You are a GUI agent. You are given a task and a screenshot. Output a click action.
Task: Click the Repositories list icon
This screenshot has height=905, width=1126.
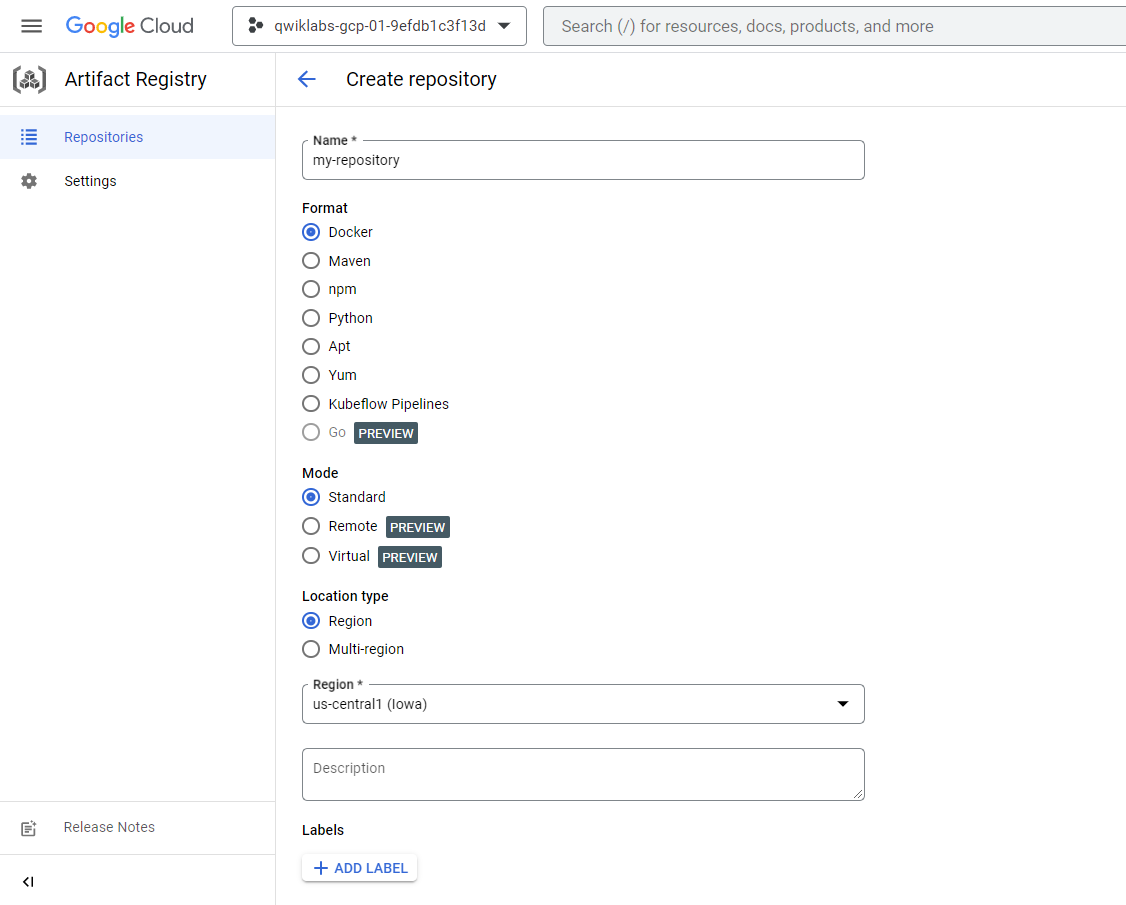pyautogui.click(x=29, y=137)
